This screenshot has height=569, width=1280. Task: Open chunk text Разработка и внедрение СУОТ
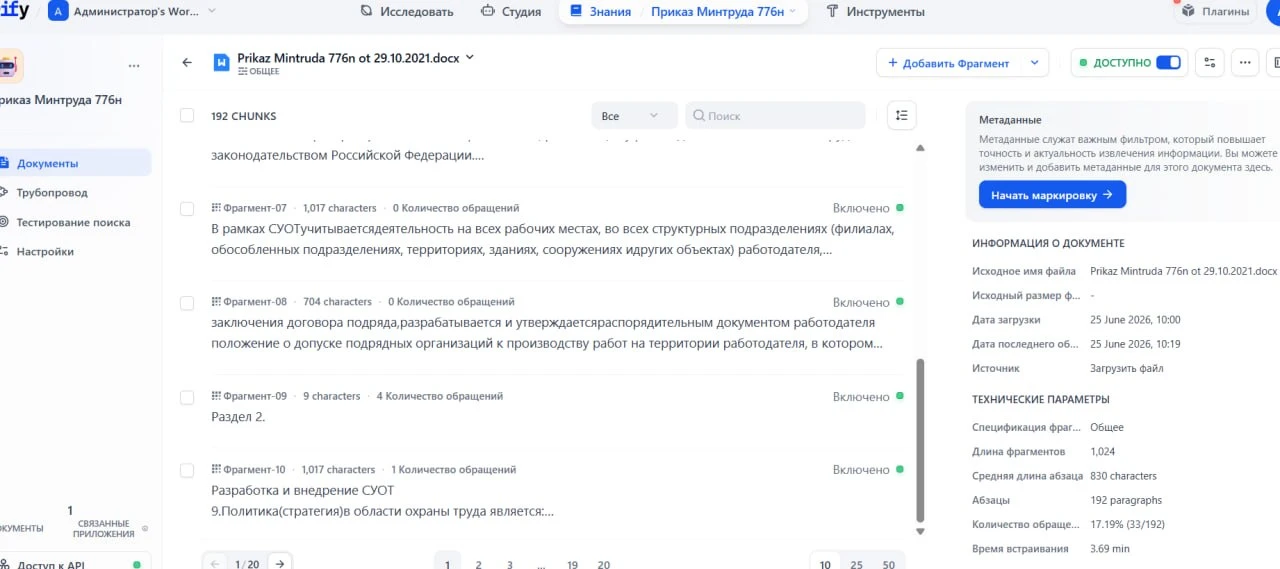point(302,490)
